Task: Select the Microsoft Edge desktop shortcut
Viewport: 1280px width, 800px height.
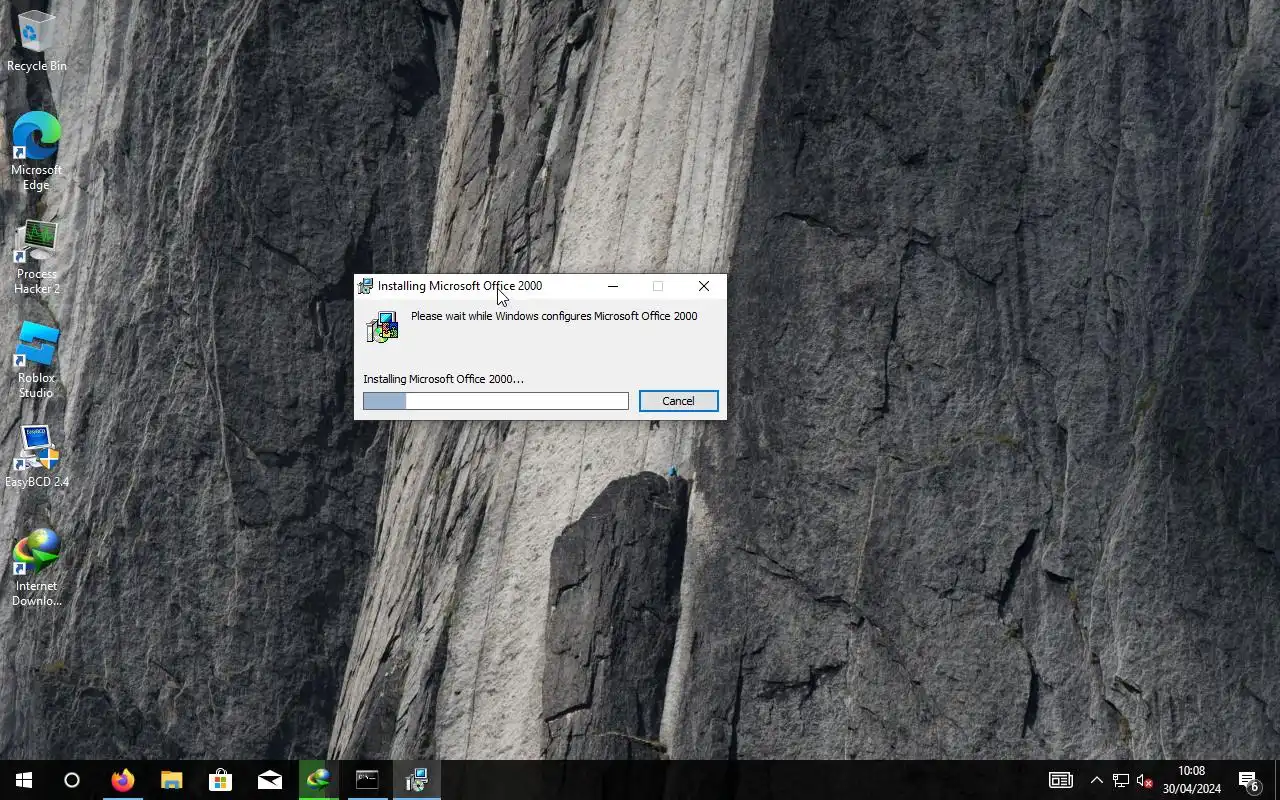Action: coord(37,152)
